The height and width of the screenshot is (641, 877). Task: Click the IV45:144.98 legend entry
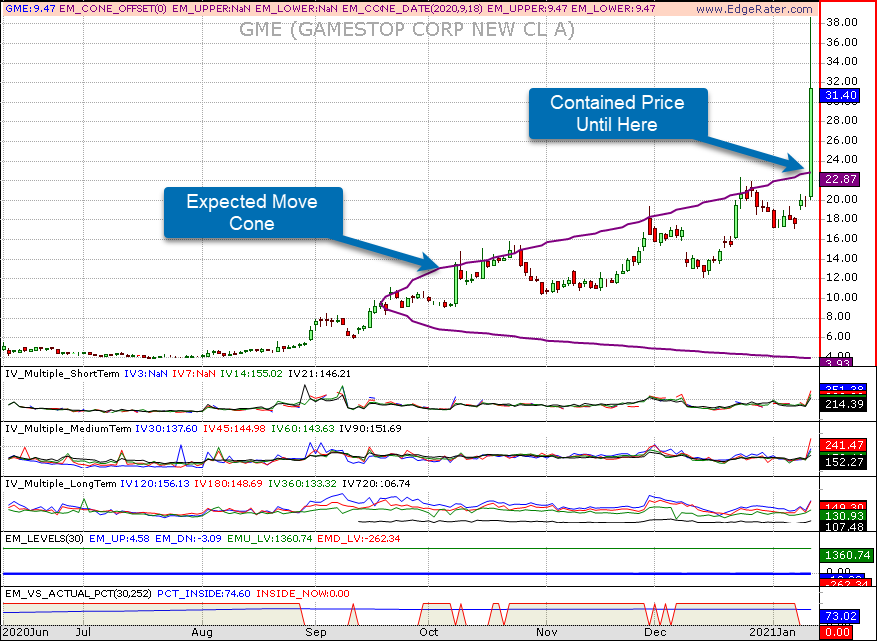pyautogui.click(x=234, y=429)
